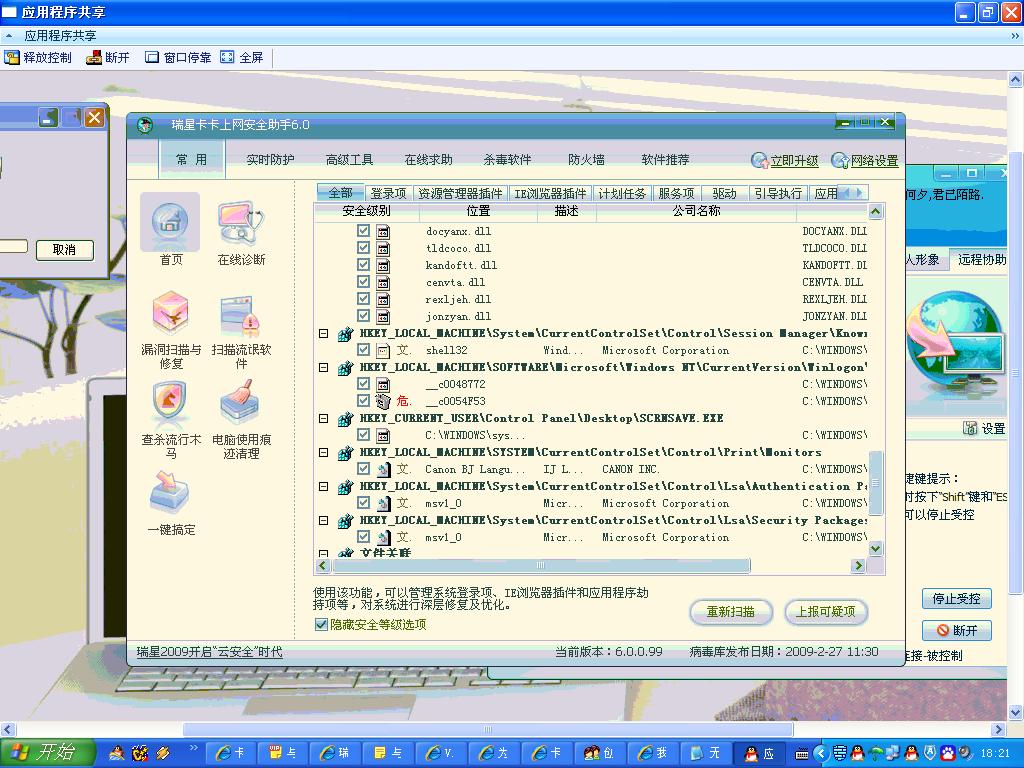Screen dimensions: 1024x768
Task: Collapse the Print\Monitors registry key
Action: click(x=323, y=452)
